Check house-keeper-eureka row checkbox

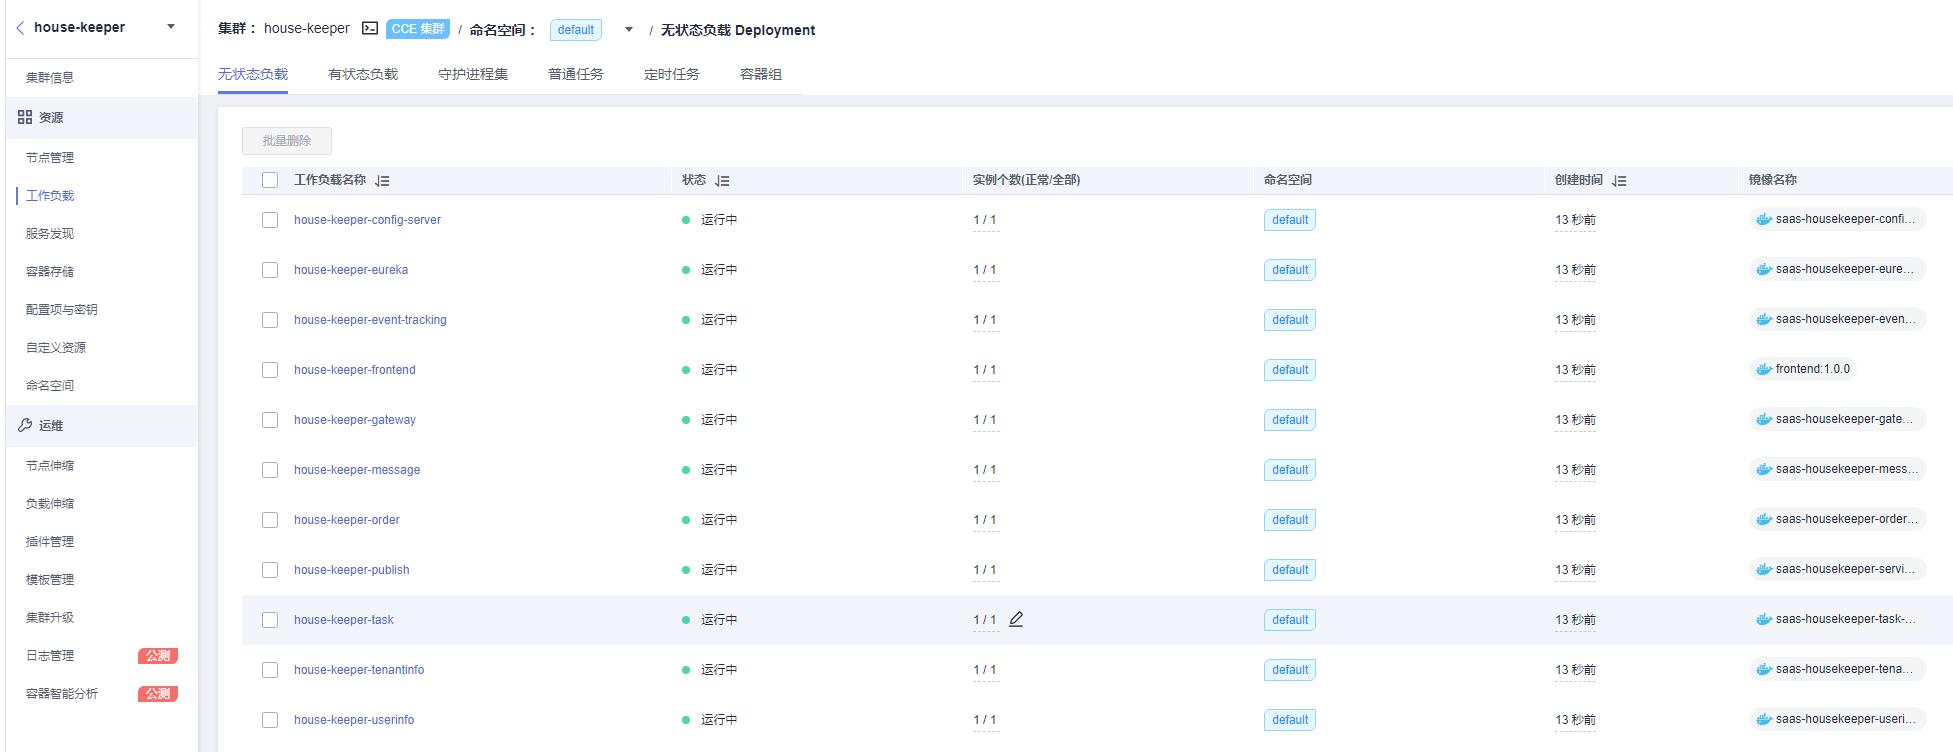(270, 270)
